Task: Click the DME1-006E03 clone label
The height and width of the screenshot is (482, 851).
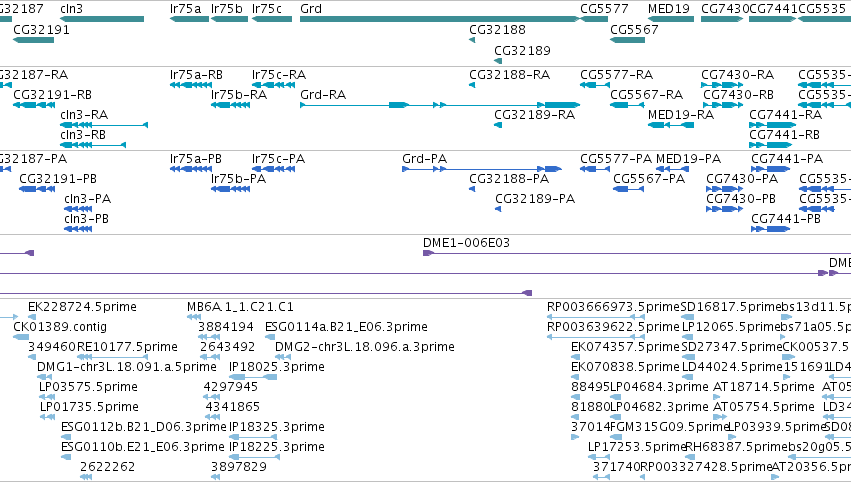Action: pyautogui.click(x=467, y=243)
